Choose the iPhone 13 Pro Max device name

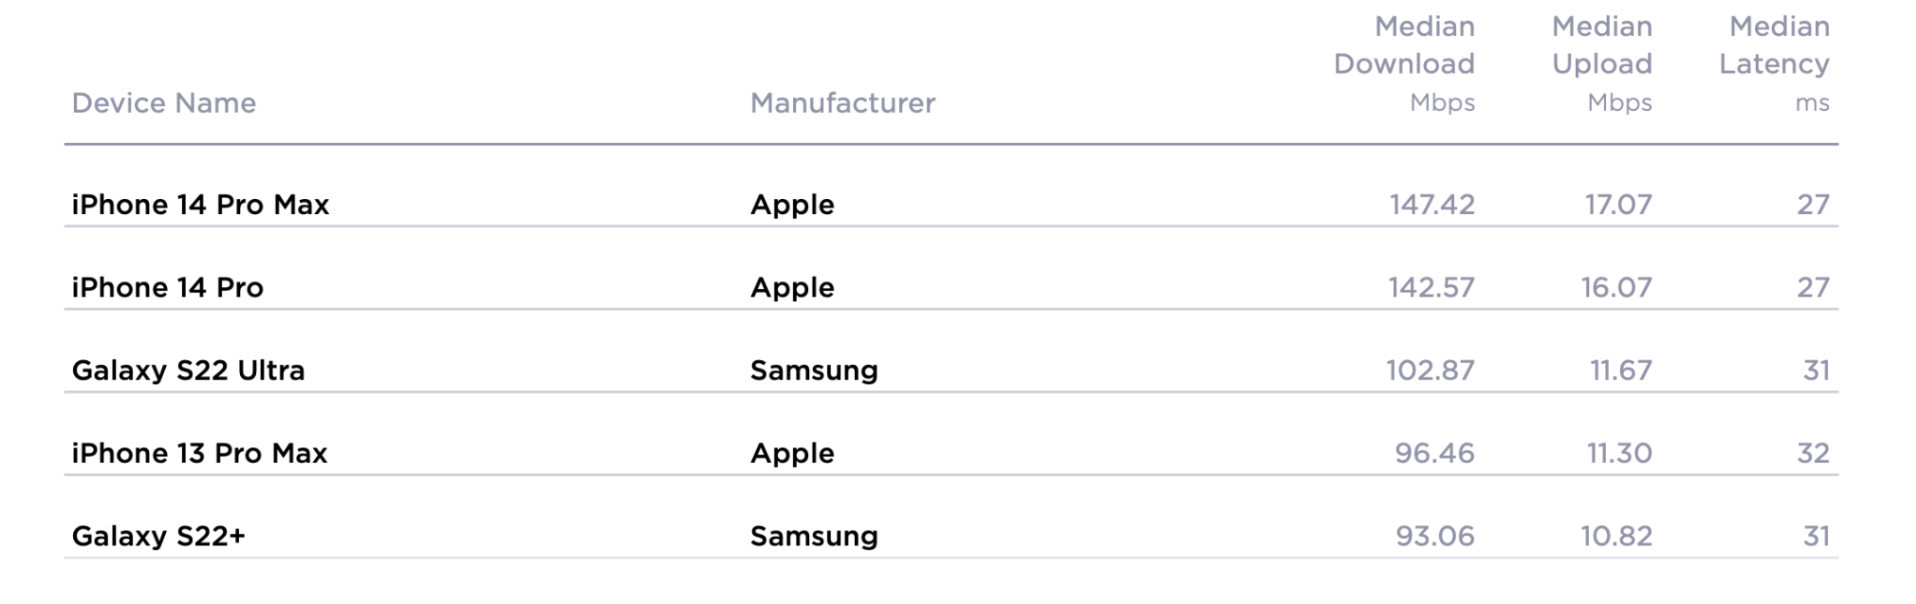click(x=199, y=454)
